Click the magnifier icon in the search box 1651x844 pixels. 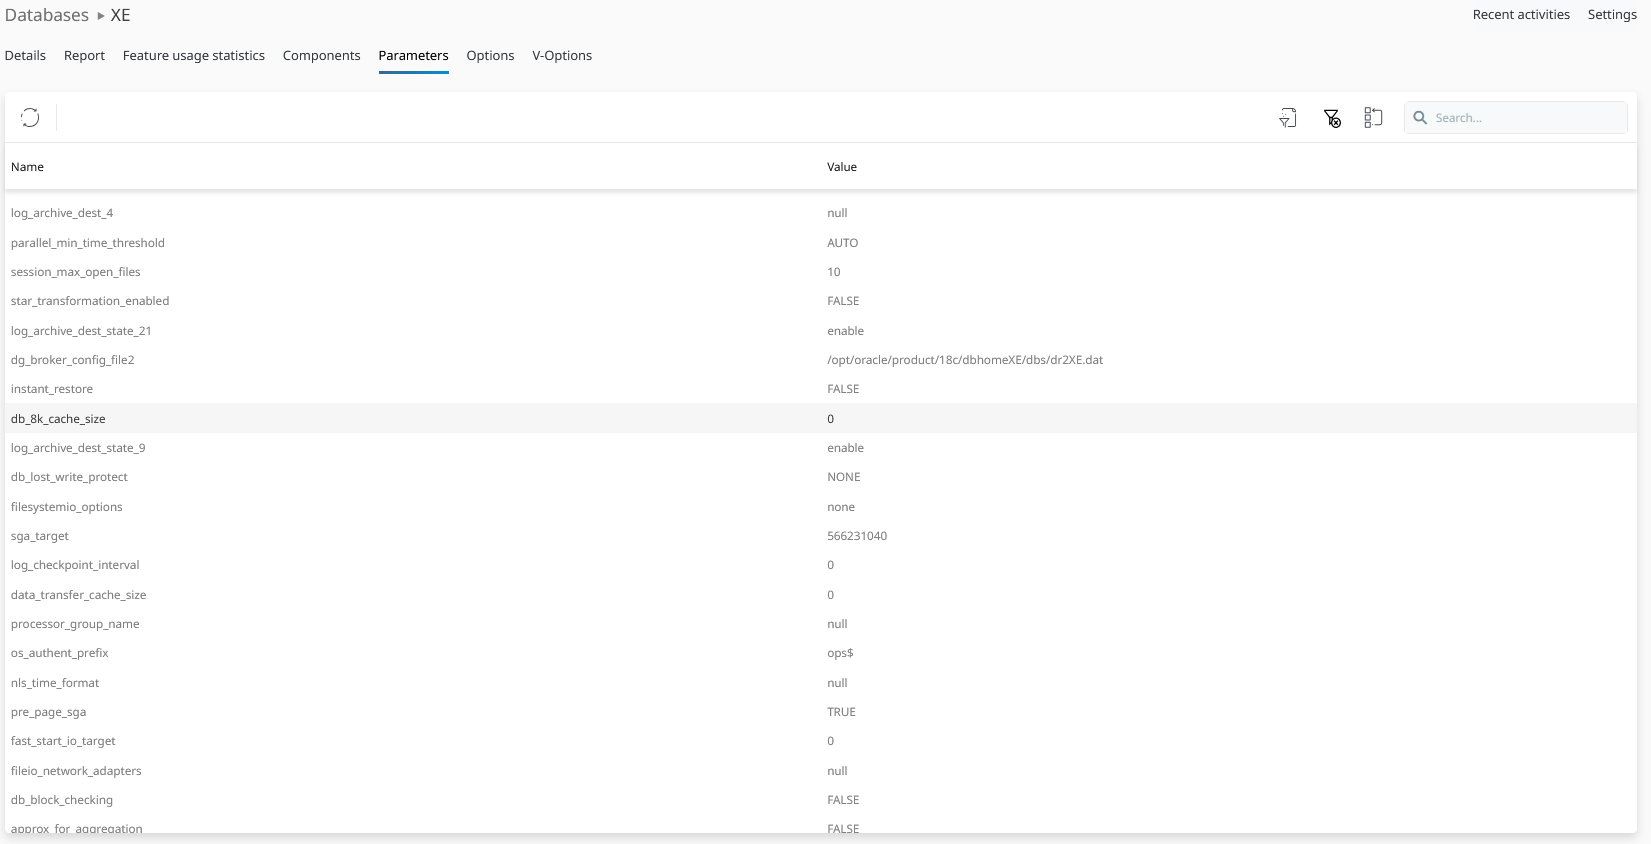coord(1420,118)
